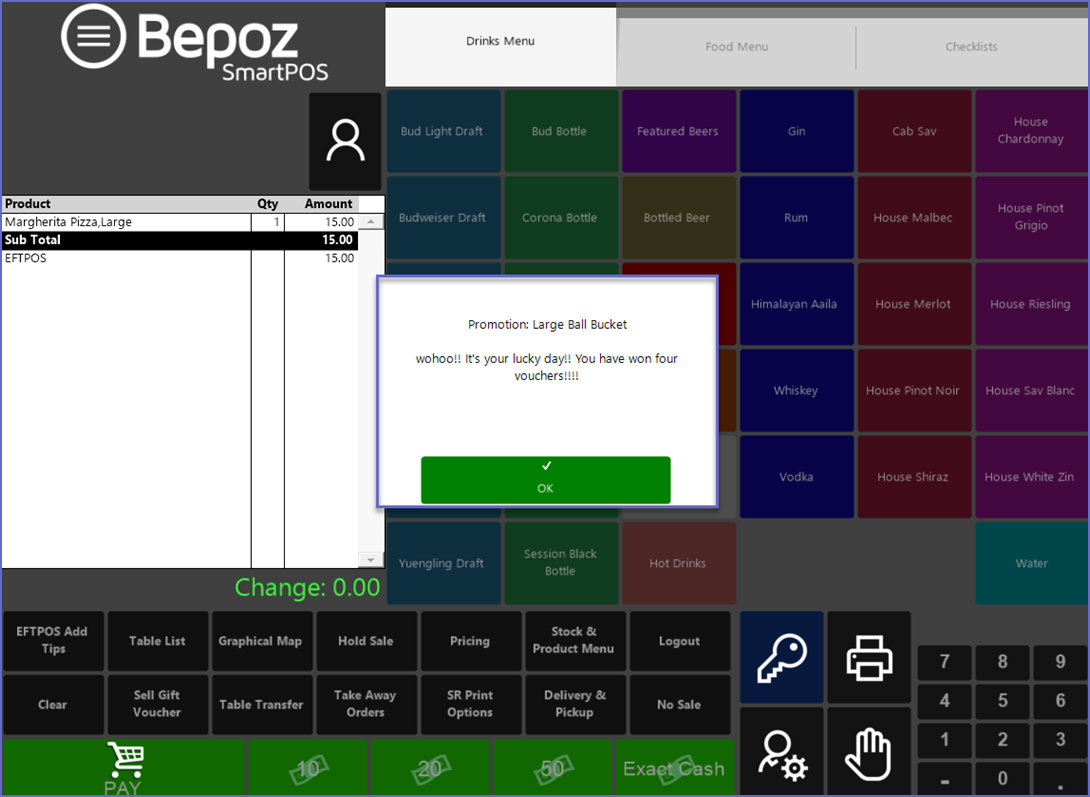
Task: Confirm the promotion dialog with OK
Action: click(x=545, y=480)
